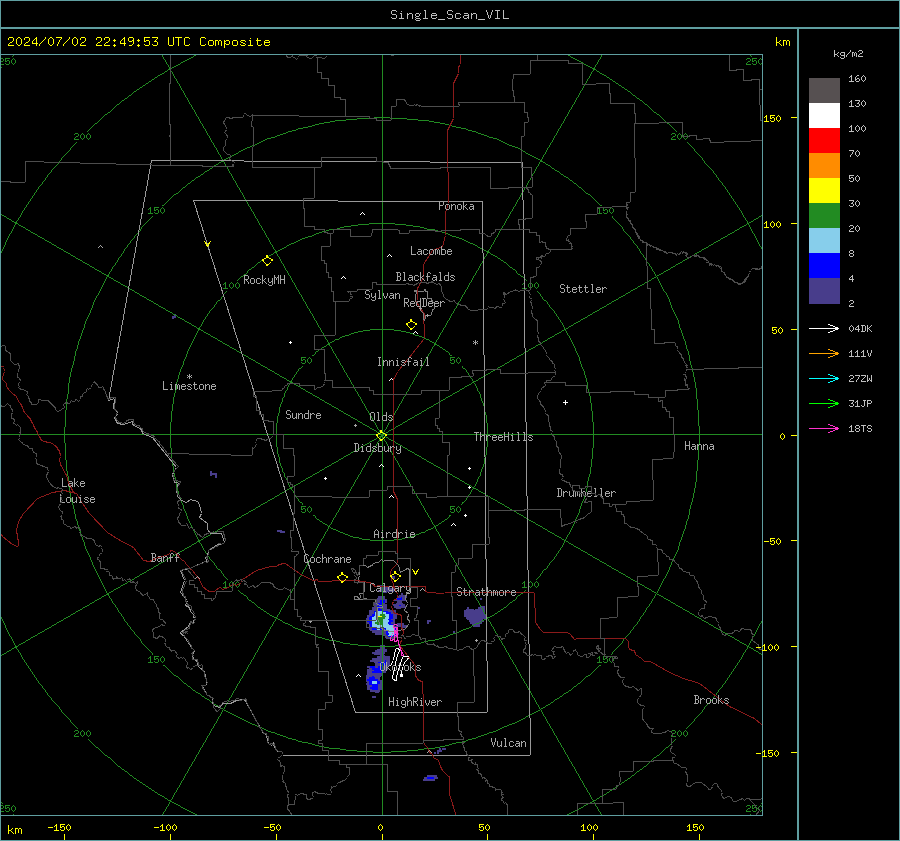Screen dimensions: 900x841
Task: Click the Sundre town label
Action: [303, 415]
